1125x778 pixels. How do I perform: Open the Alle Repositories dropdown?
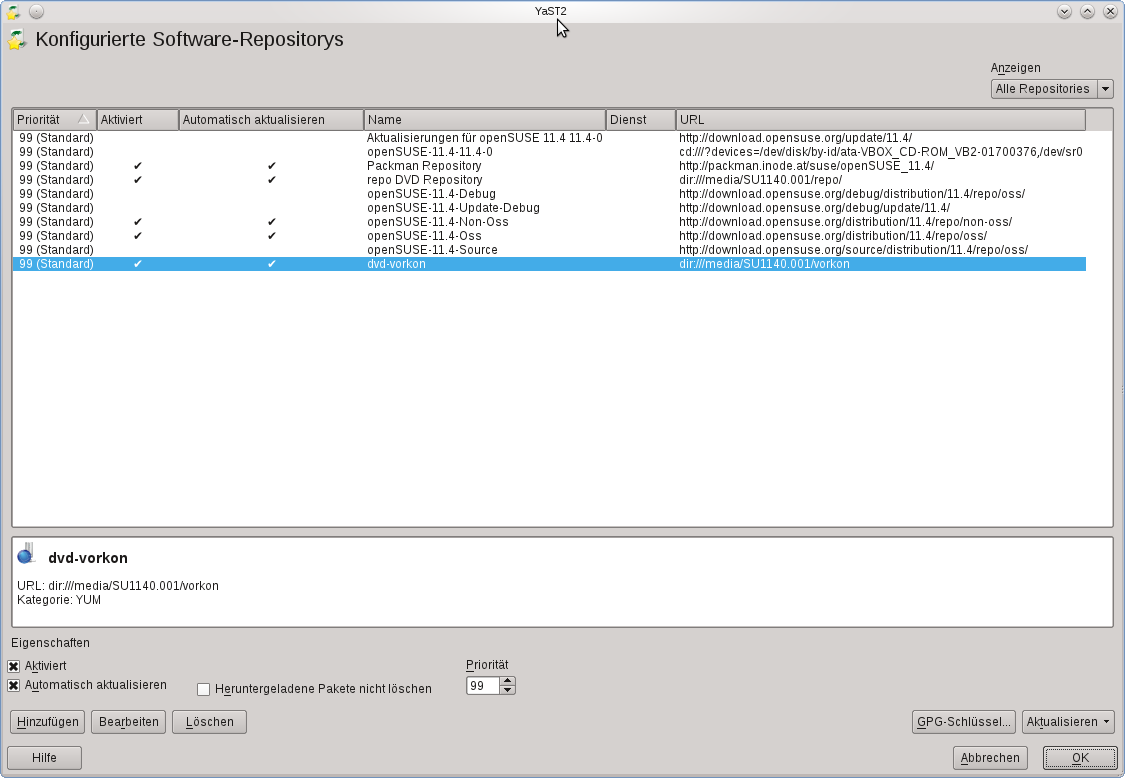[1052, 89]
